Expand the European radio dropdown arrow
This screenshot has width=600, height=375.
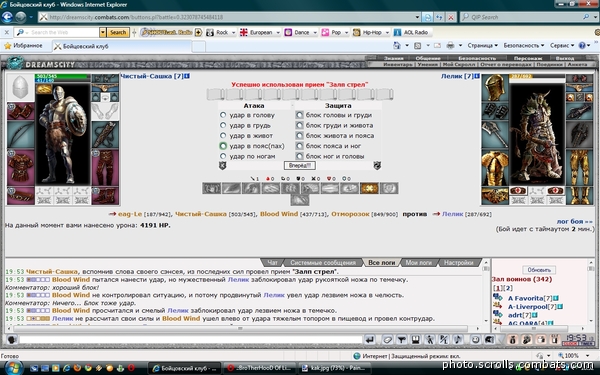[x=278, y=33]
